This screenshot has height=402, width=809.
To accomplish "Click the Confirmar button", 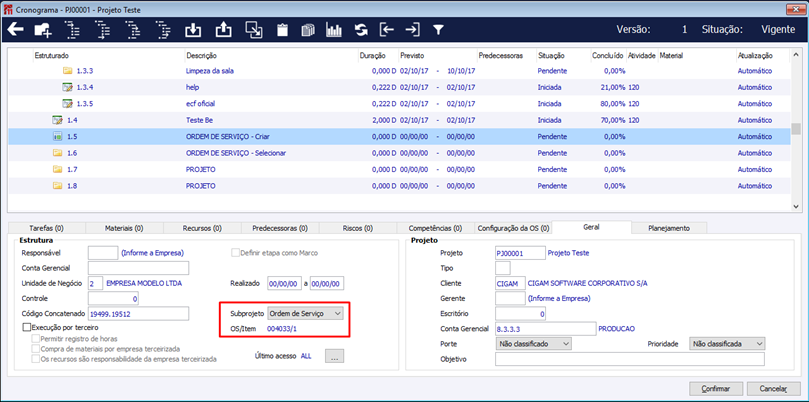I will pyautogui.click(x=716, y=388).
